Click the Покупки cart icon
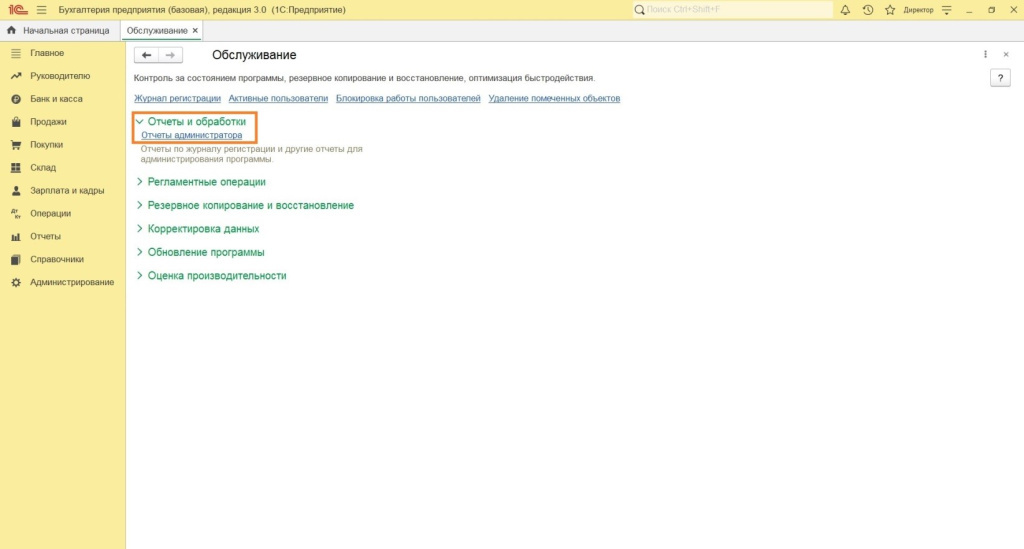Viewport: 1024px width, 549px height. [x=16, y=145]
